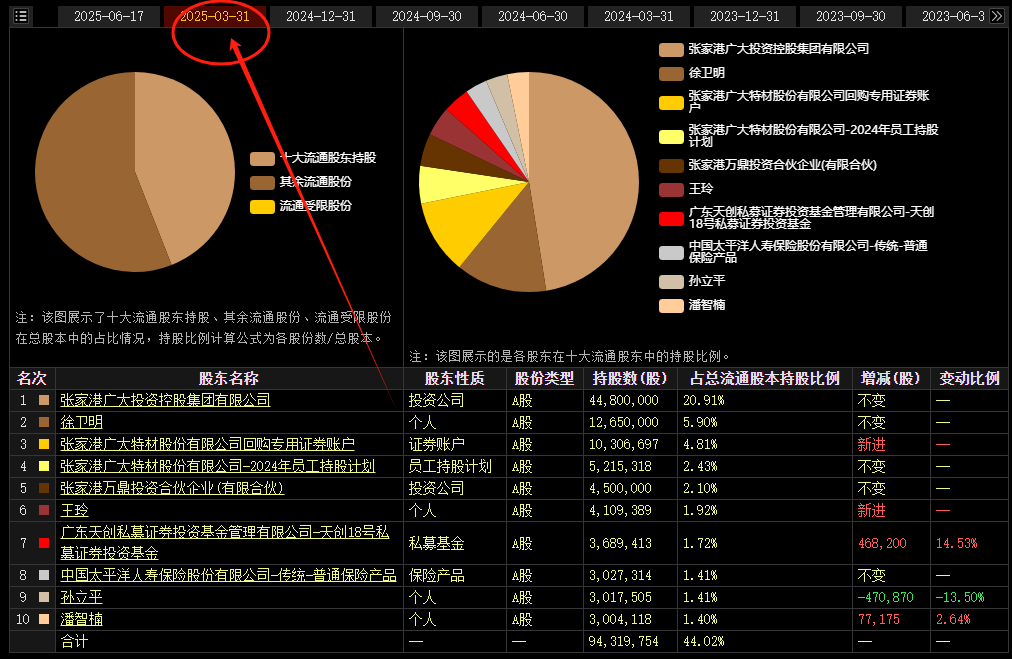Click legend swatch for 徐卫明 in right chart
The height and width of the screenshot is (659, 1012).
(671, 74)
